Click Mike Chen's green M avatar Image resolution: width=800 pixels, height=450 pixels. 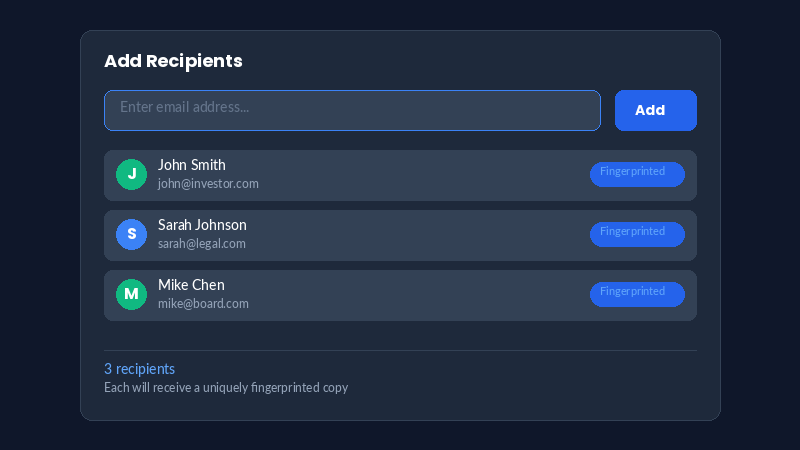[132, 295]
